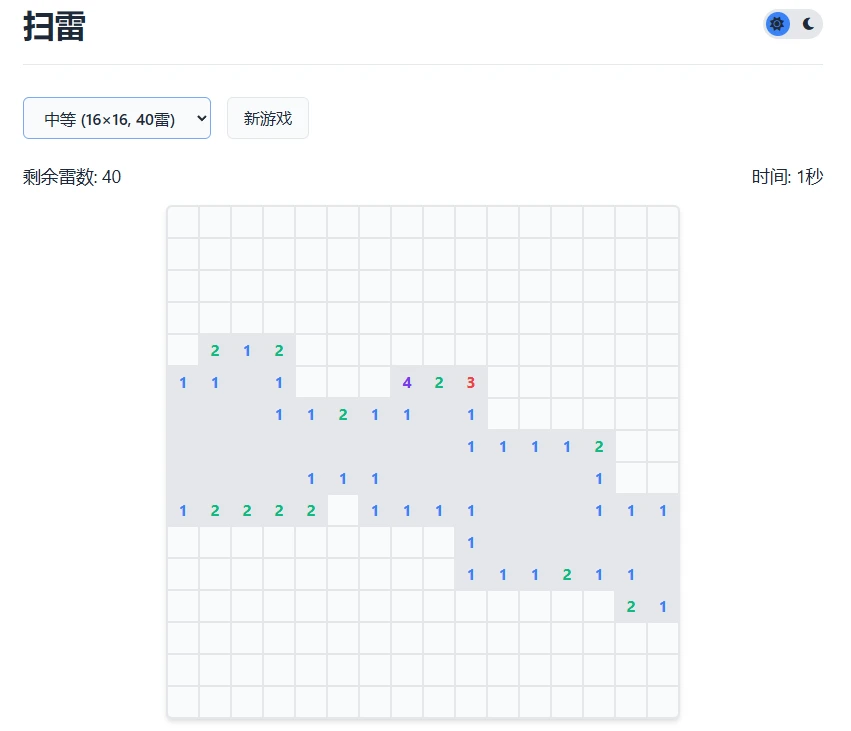Click the hidden cell left of the 2-1-2 group
The height and width of the screenshot is (731, 851).
pyautogui.click(x=183, y=350)
